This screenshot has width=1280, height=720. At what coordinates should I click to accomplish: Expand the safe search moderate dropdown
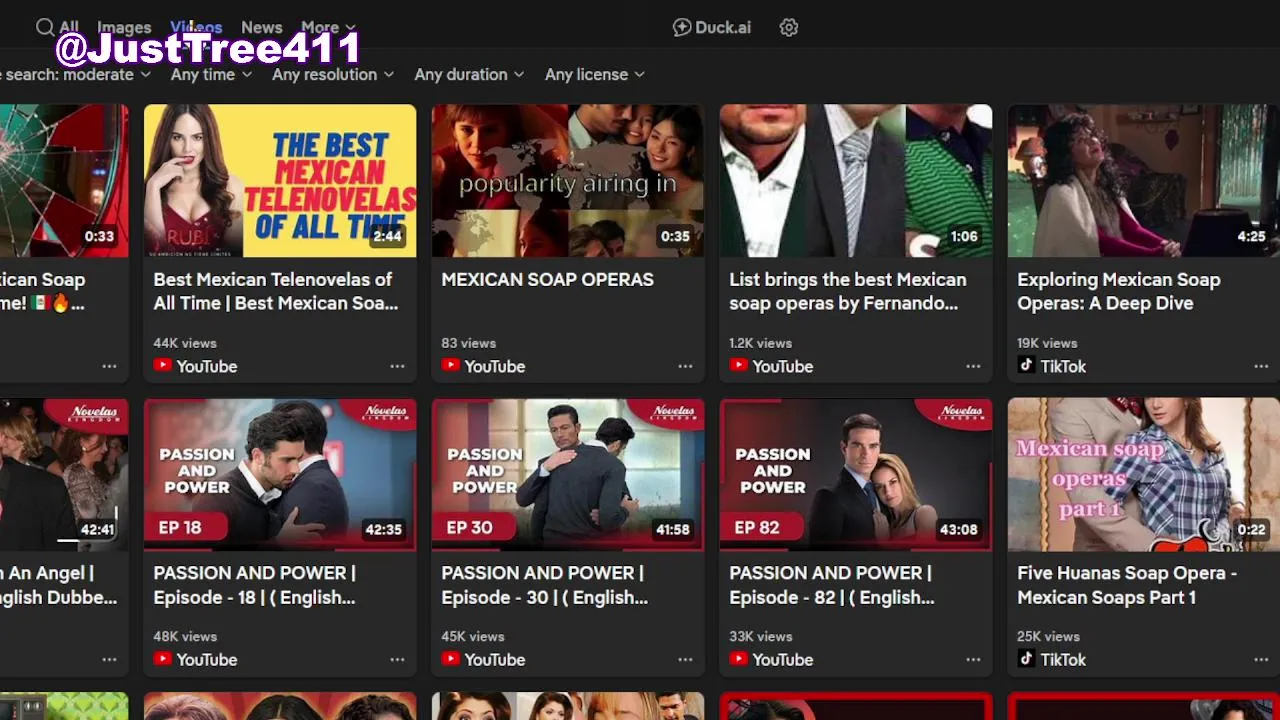point(76,74)
